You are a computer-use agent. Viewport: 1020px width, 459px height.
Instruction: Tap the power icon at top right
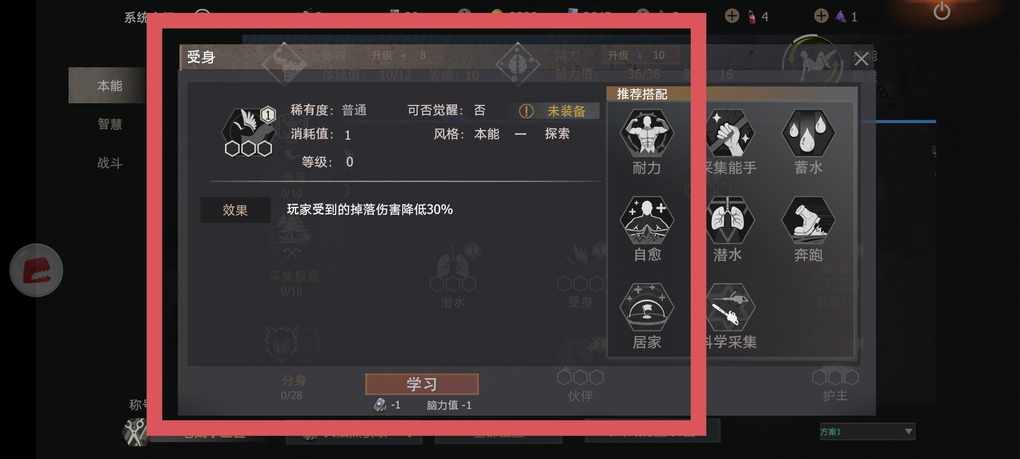coord(942,11)
